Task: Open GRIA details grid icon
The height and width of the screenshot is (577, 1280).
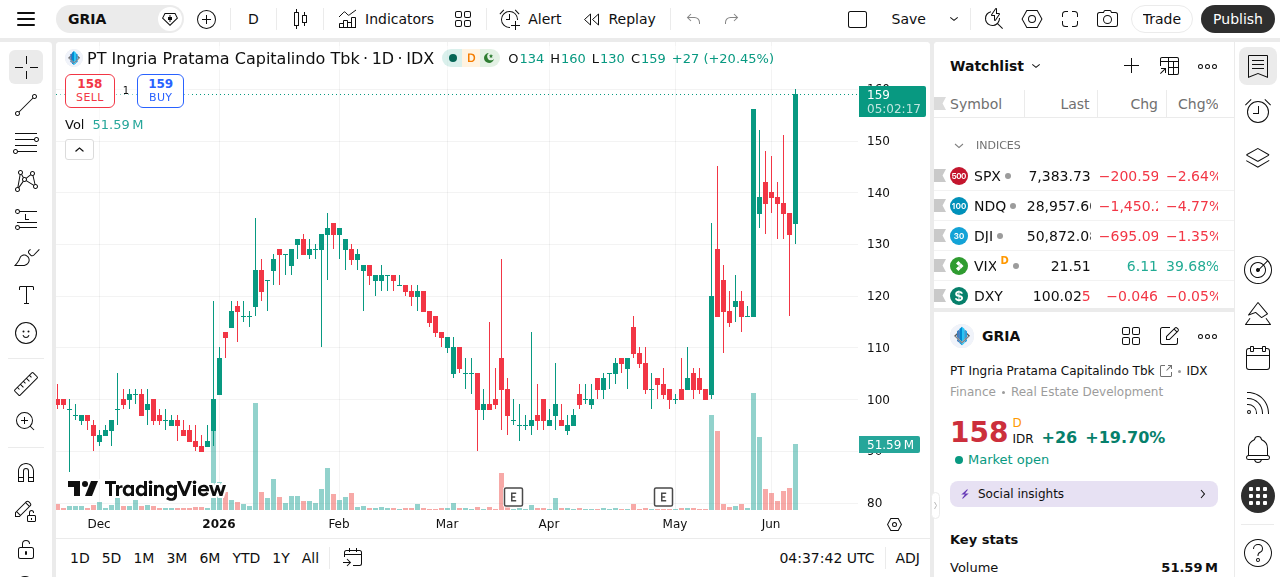Action: (1131, 336)
